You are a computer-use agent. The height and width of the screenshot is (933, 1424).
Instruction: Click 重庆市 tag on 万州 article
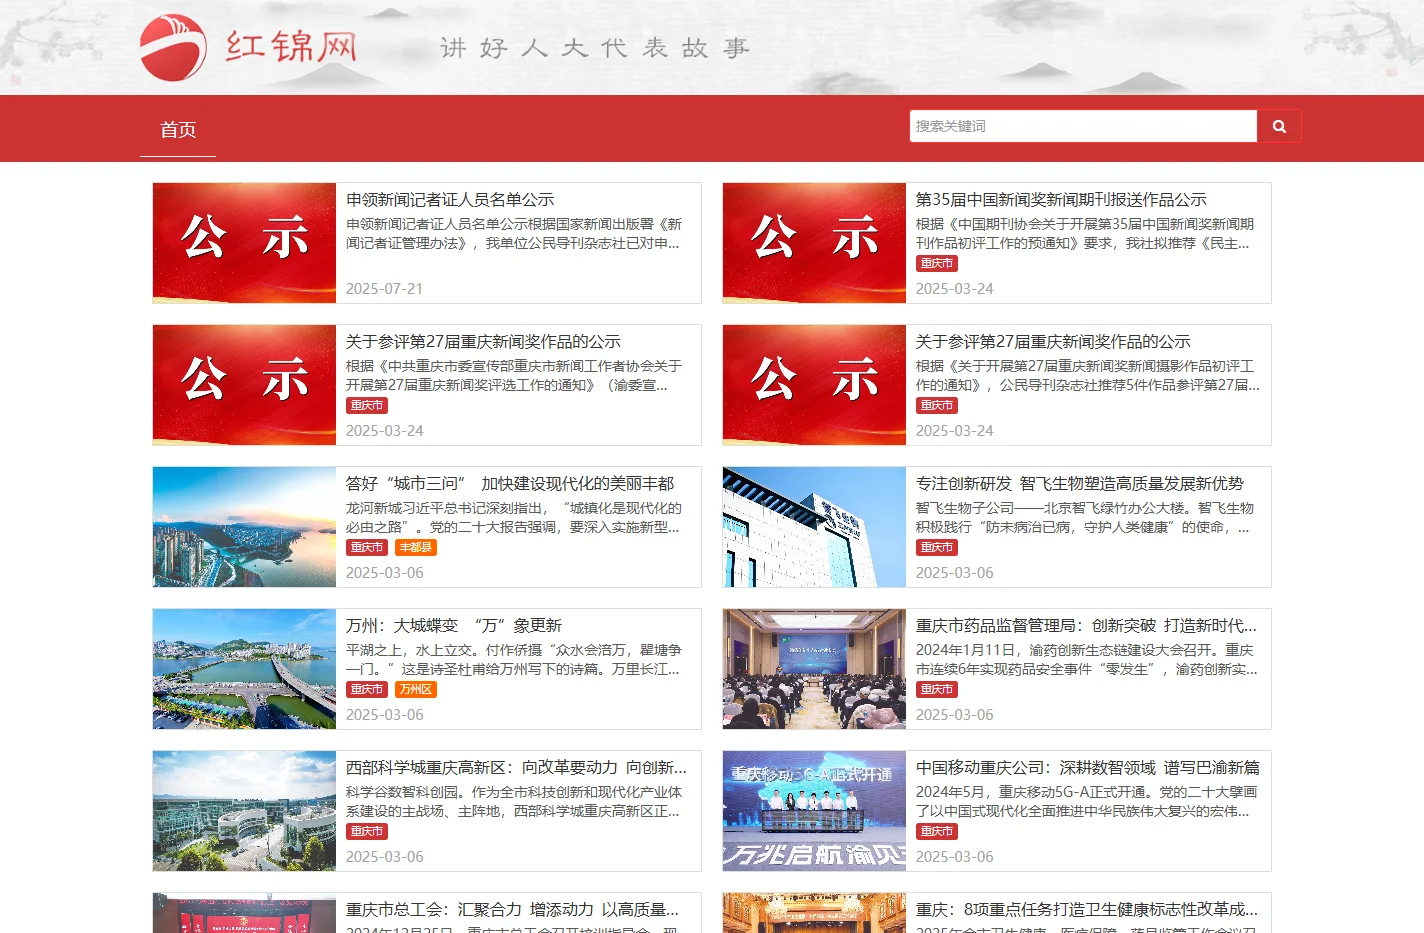coord(367,690)
